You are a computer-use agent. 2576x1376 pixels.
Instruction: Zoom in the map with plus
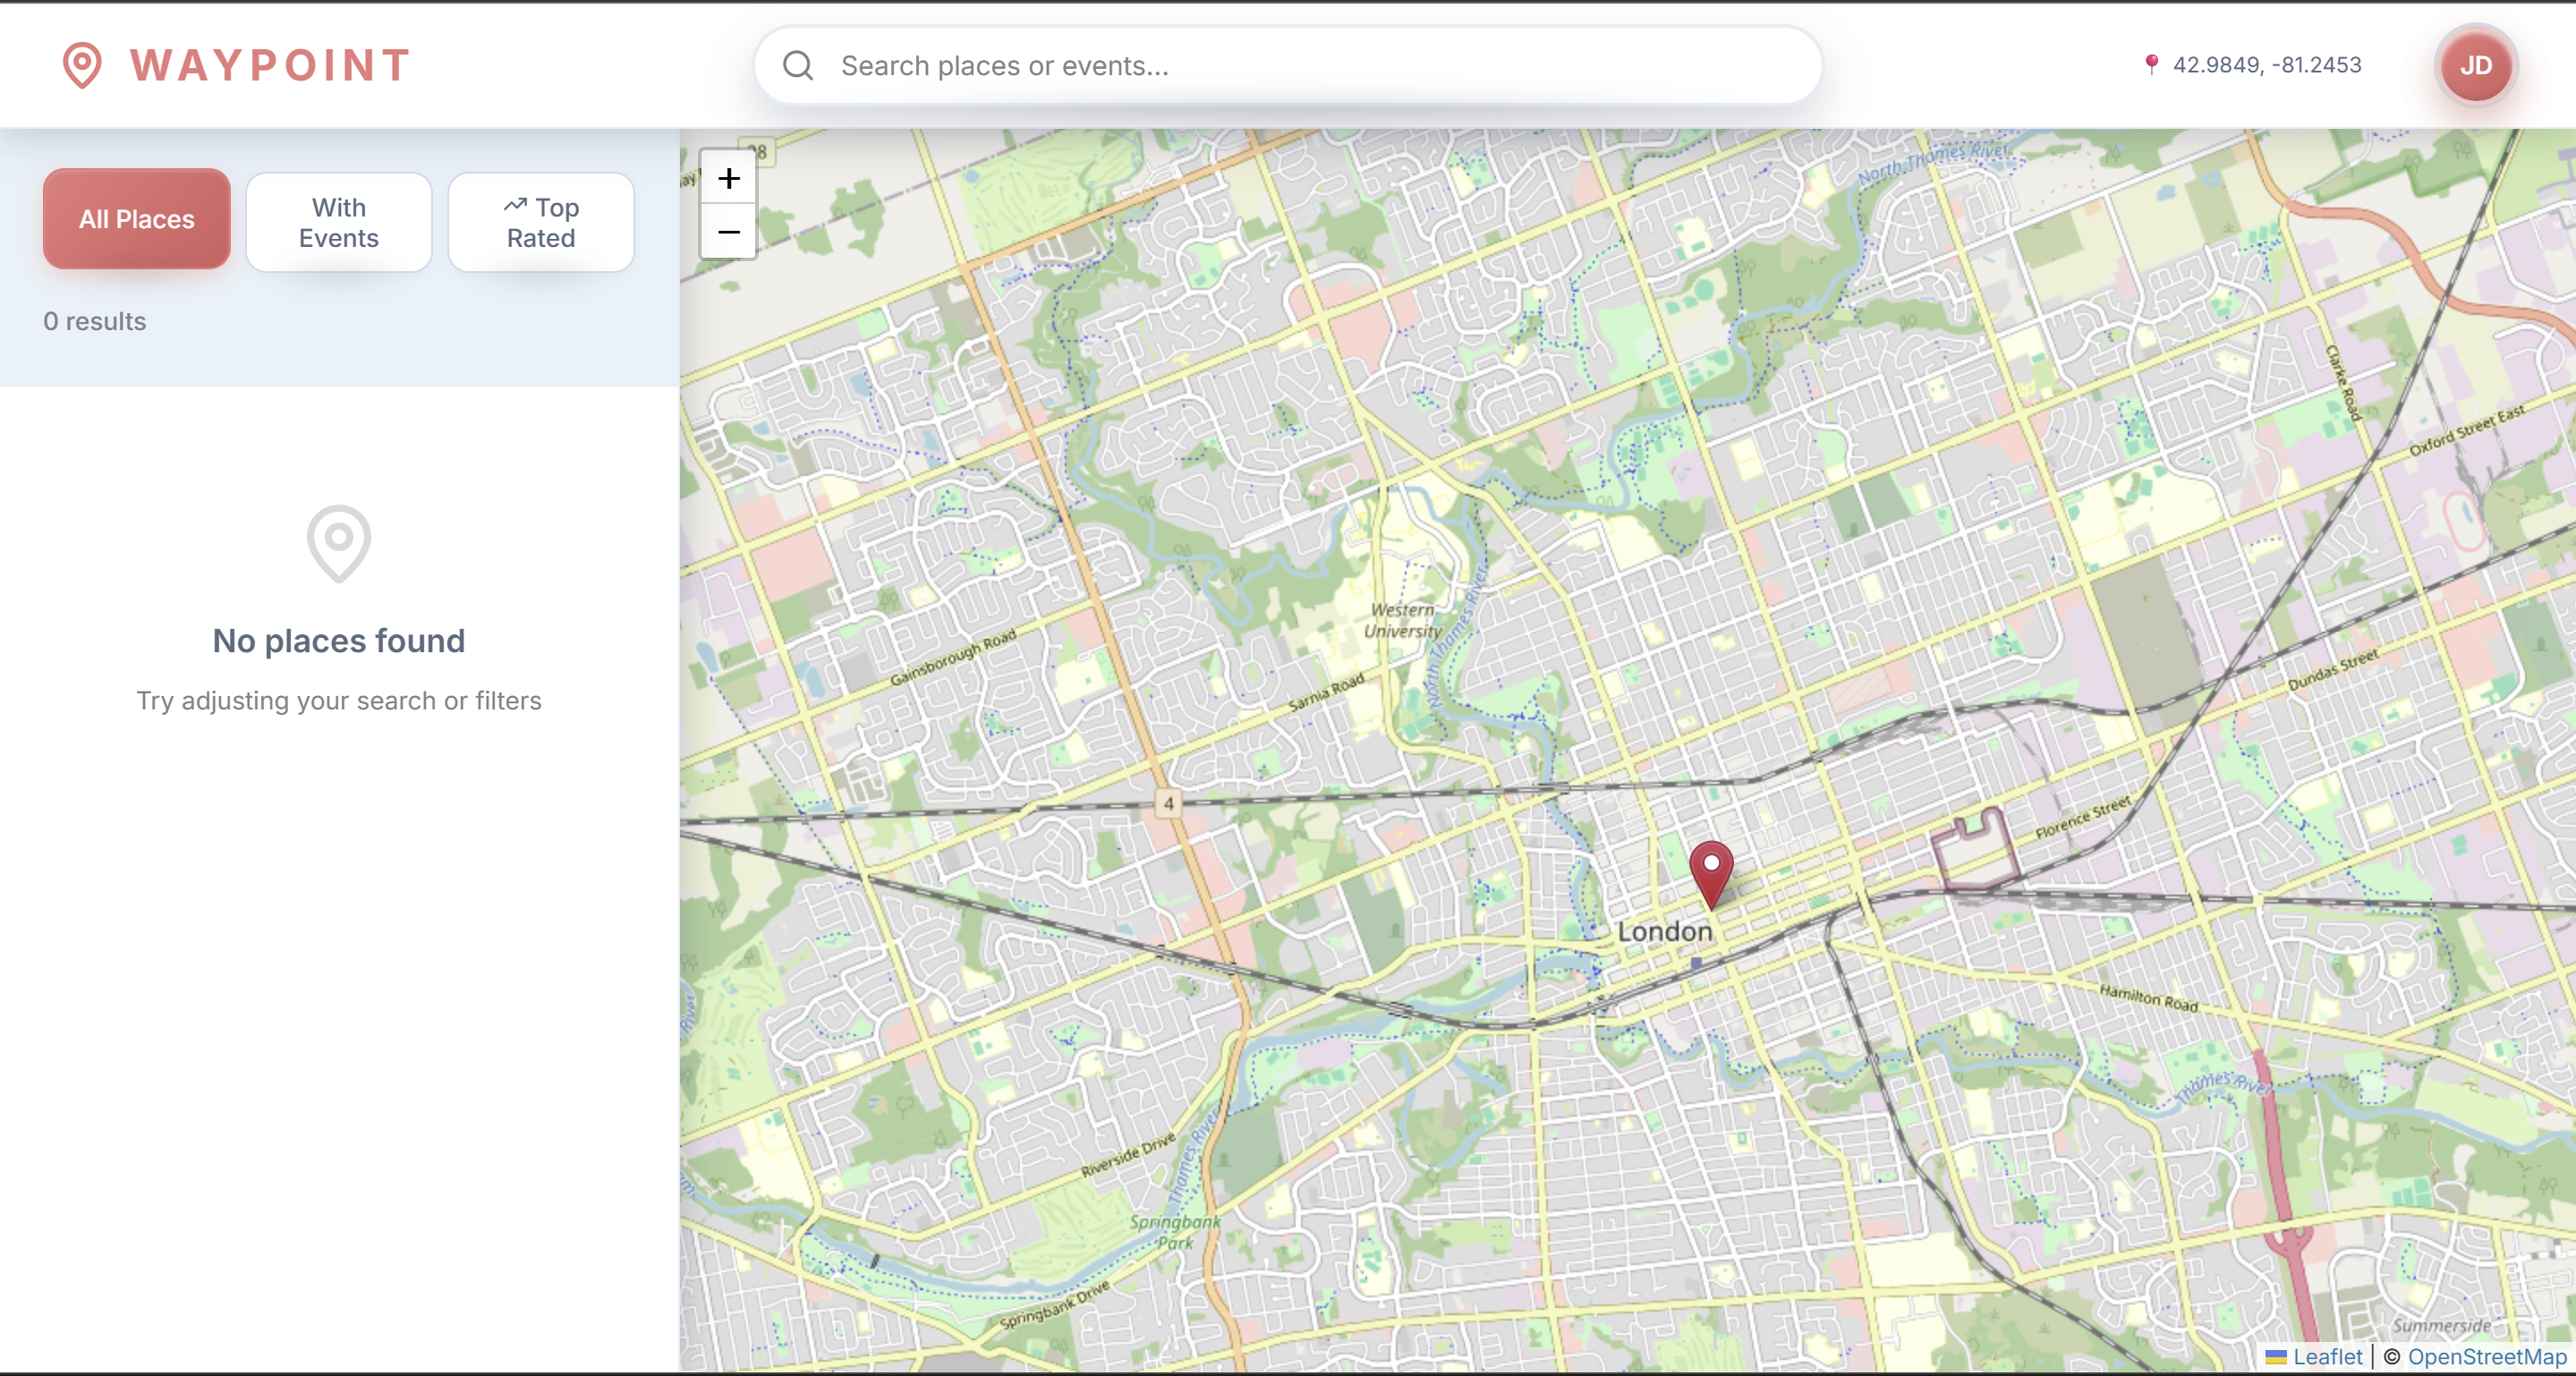pos(728,178)
